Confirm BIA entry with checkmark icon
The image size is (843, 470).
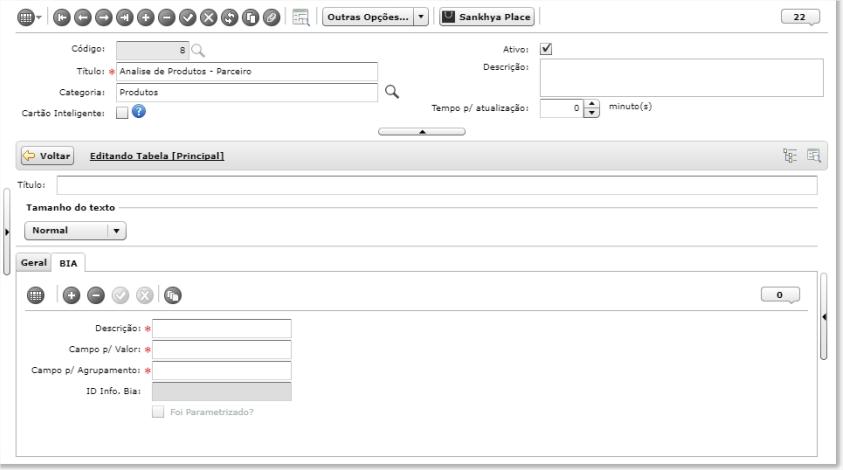120,295
